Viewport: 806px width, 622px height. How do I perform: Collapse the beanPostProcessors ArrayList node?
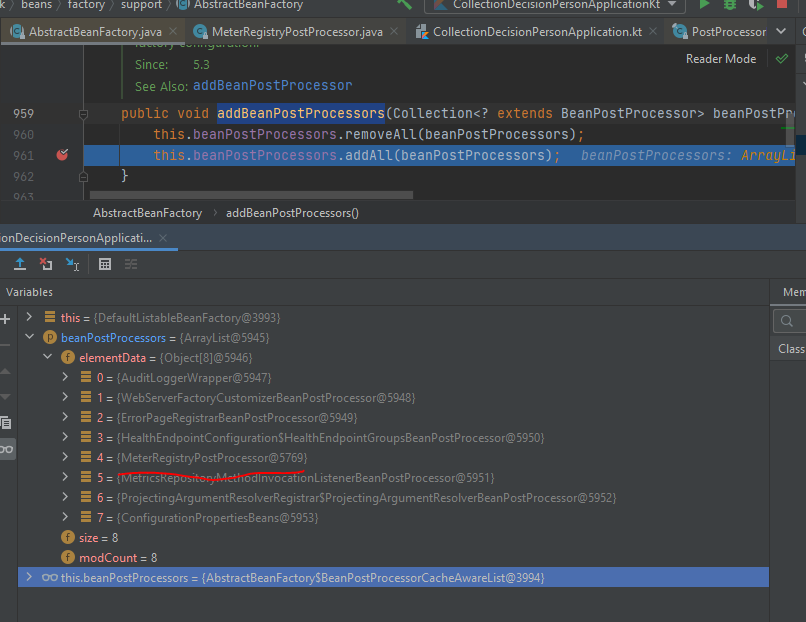(29, 337)
